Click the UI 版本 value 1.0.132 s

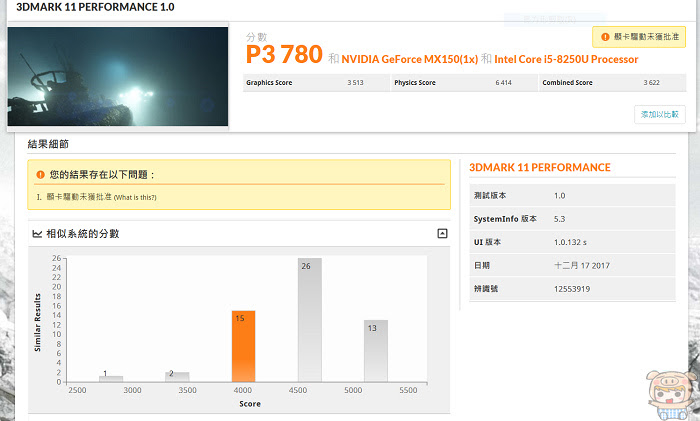pyautogui.click(x=570, y=242)
